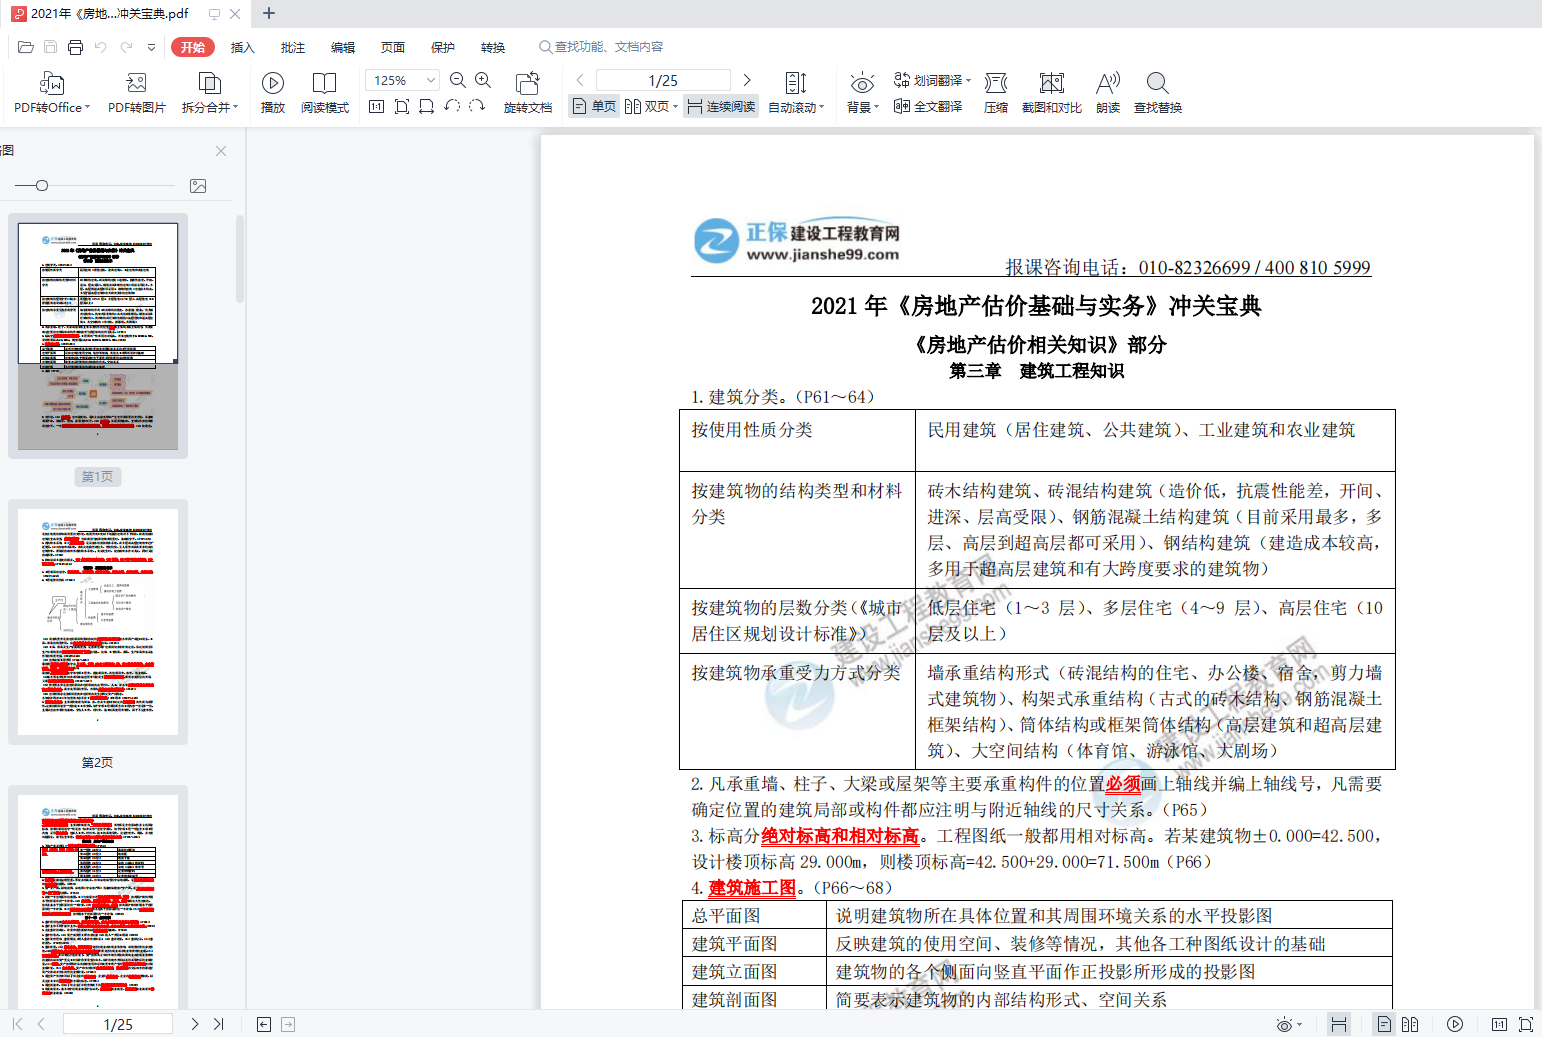Select the PDF转图片 tool

click(135, 92)
